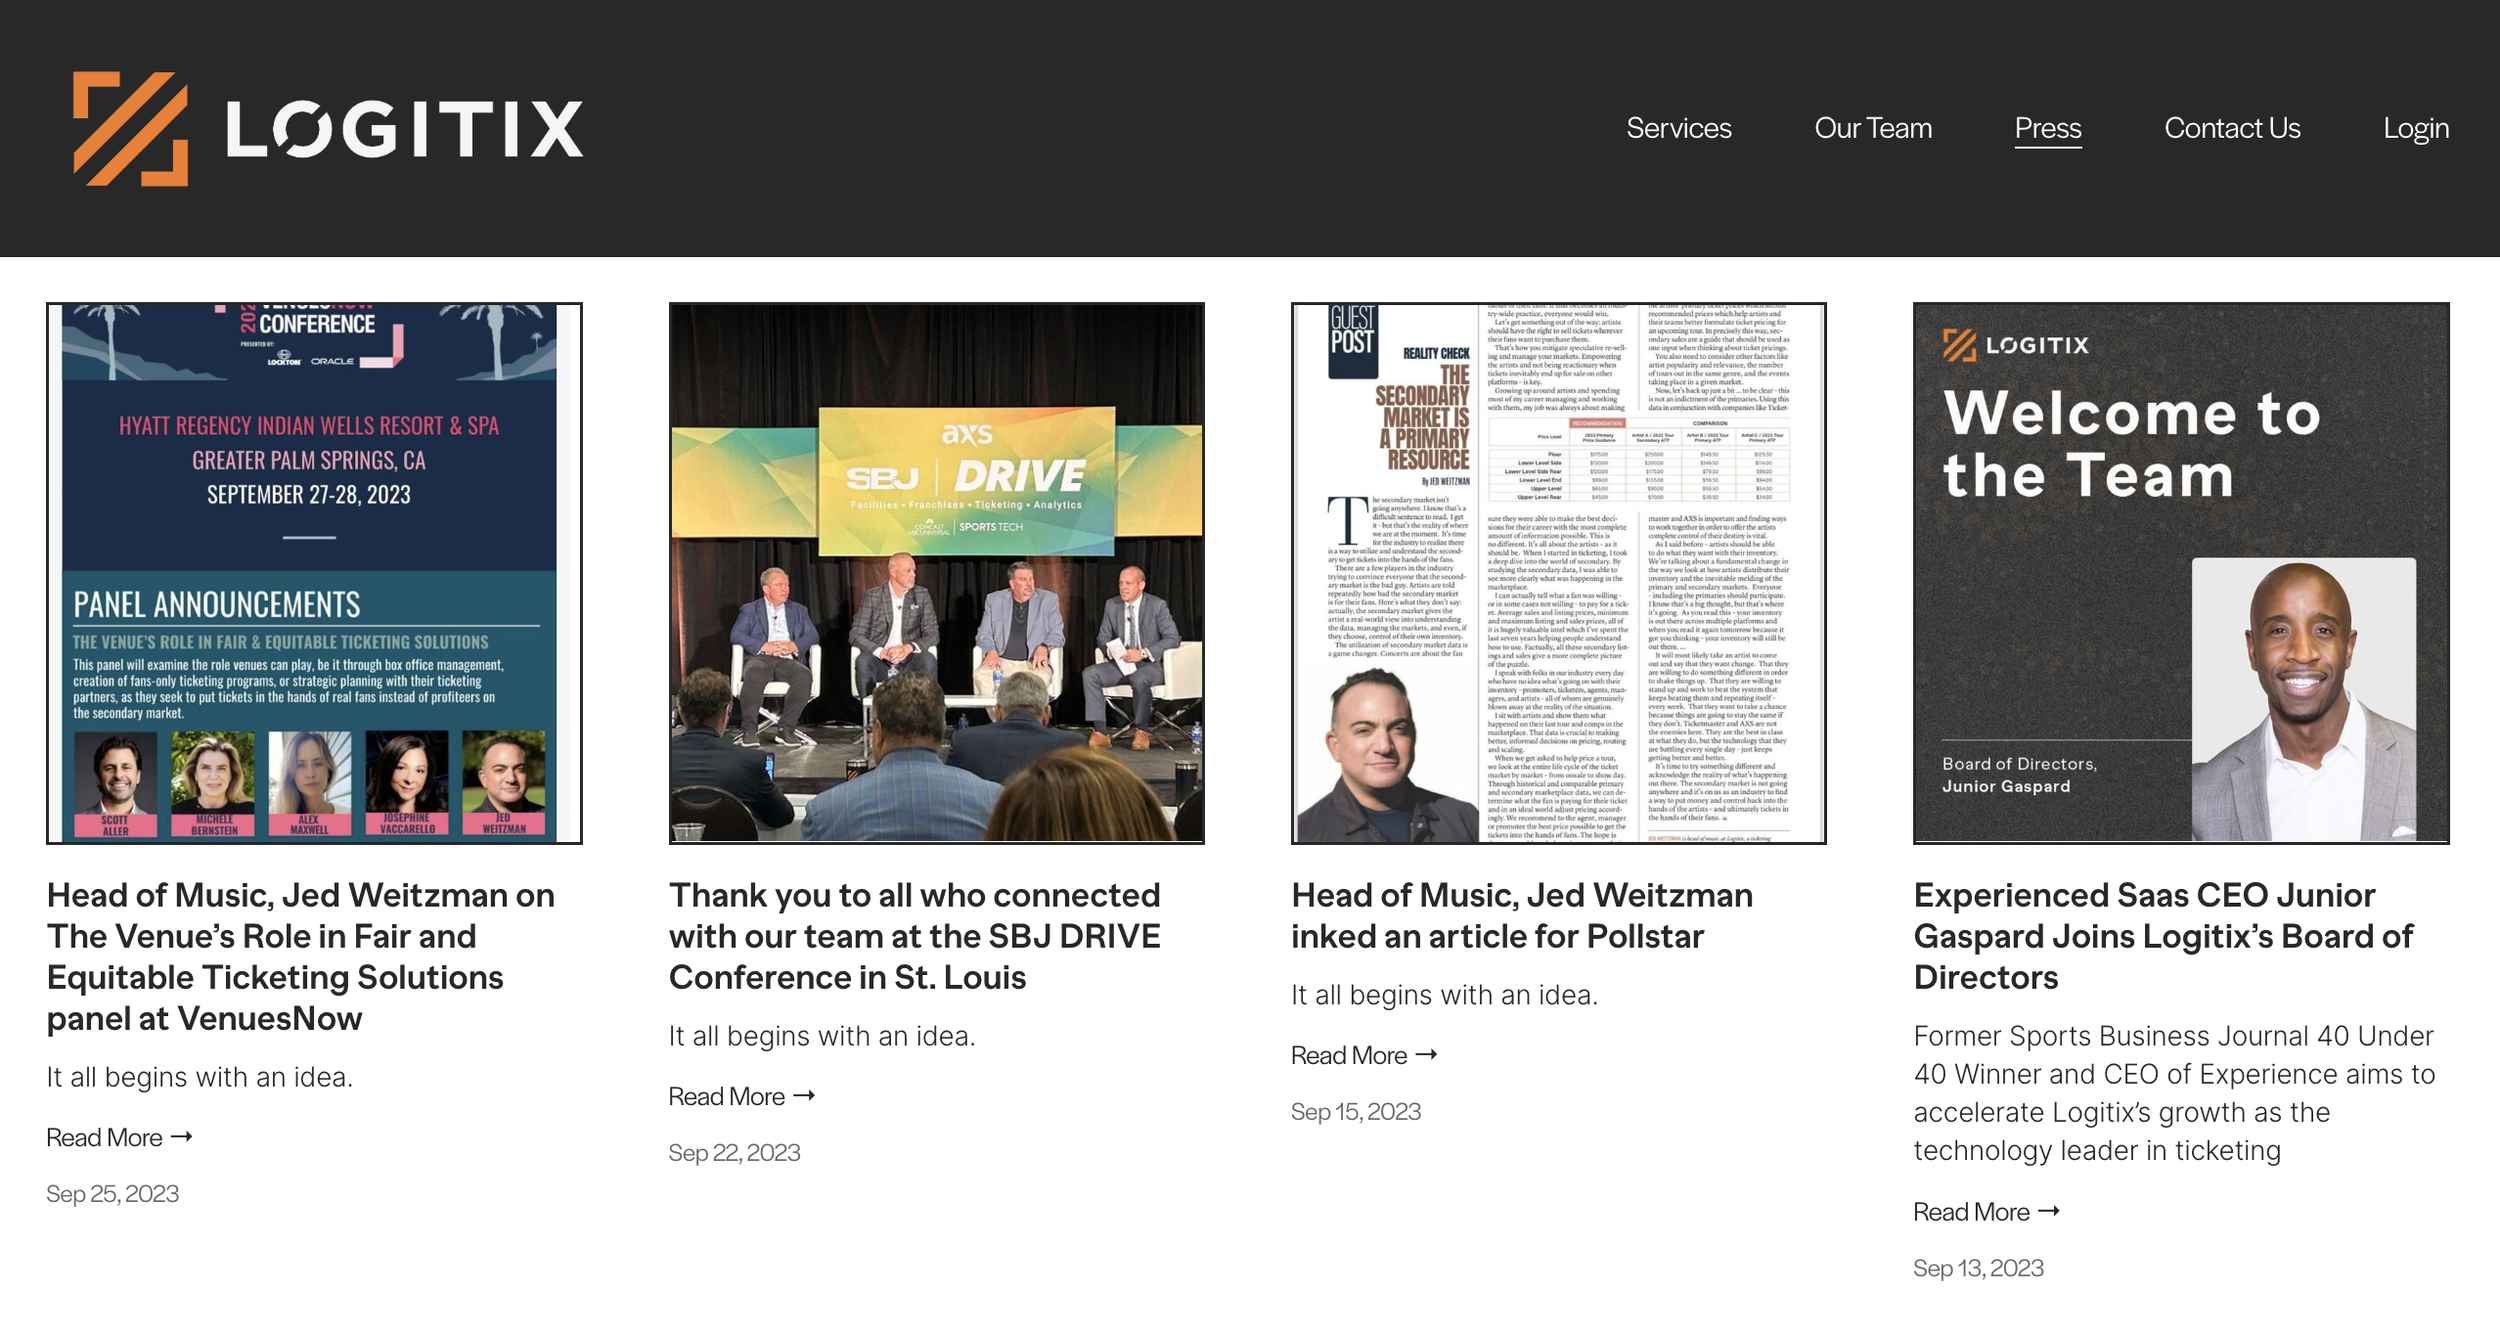Open Junior Gaspard Board of Directors headline

coord(2162,936)
